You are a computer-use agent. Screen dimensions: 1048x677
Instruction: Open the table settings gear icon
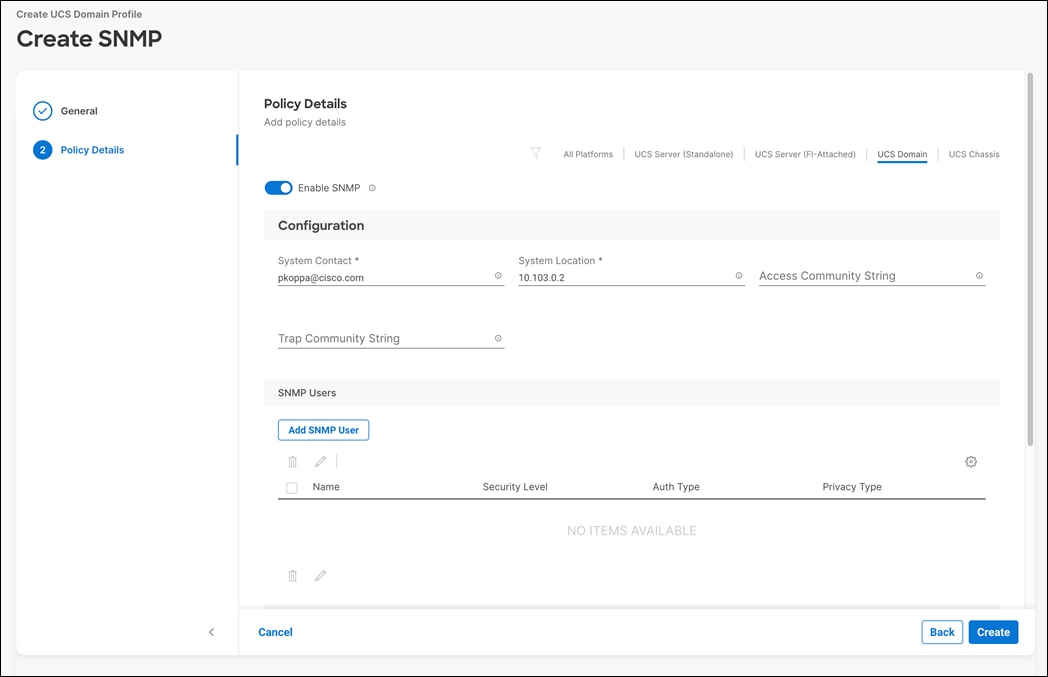tap(970, 461)
